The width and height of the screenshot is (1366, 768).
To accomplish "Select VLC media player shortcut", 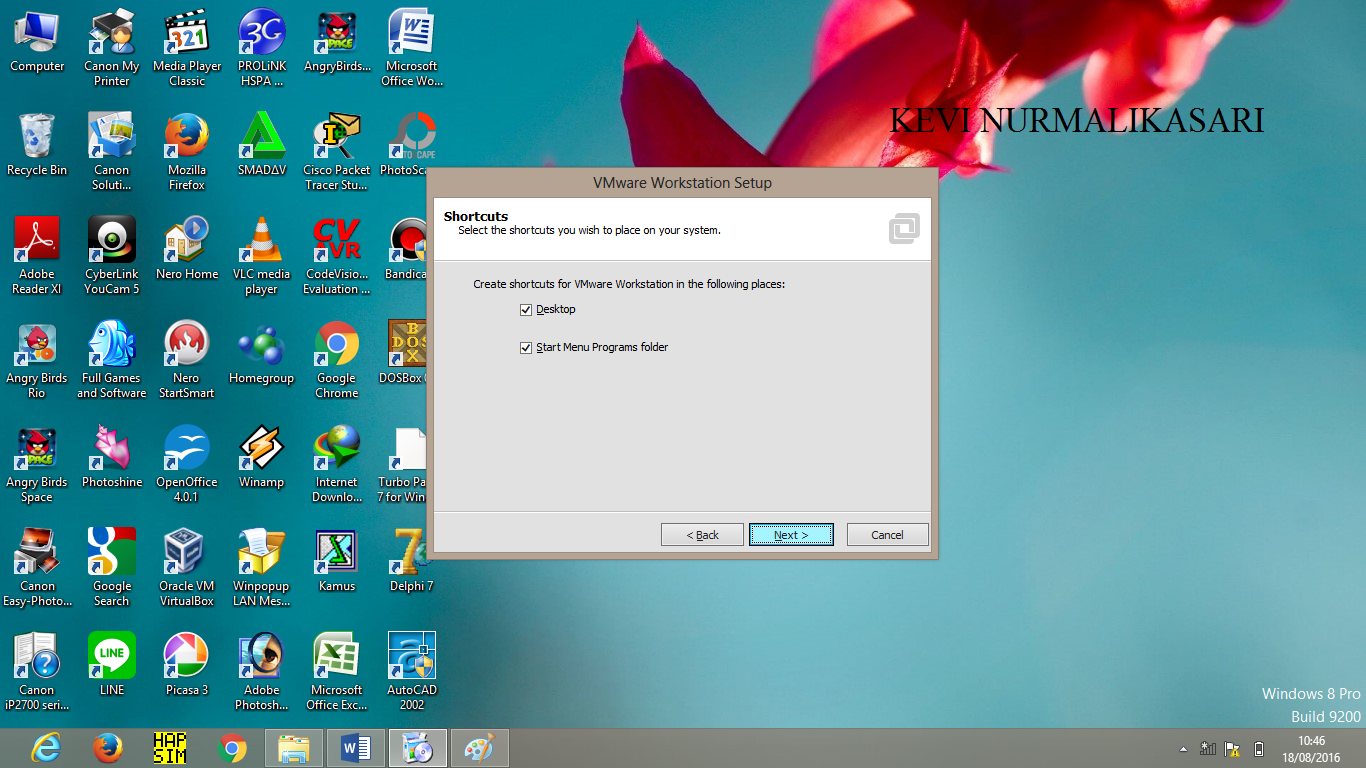I will [262, 256].
